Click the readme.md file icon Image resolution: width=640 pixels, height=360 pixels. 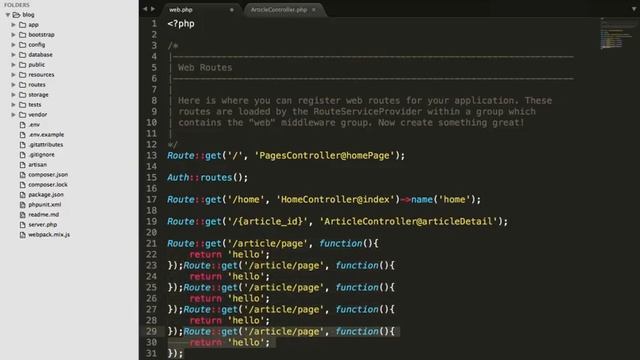(x=23, y=215)
